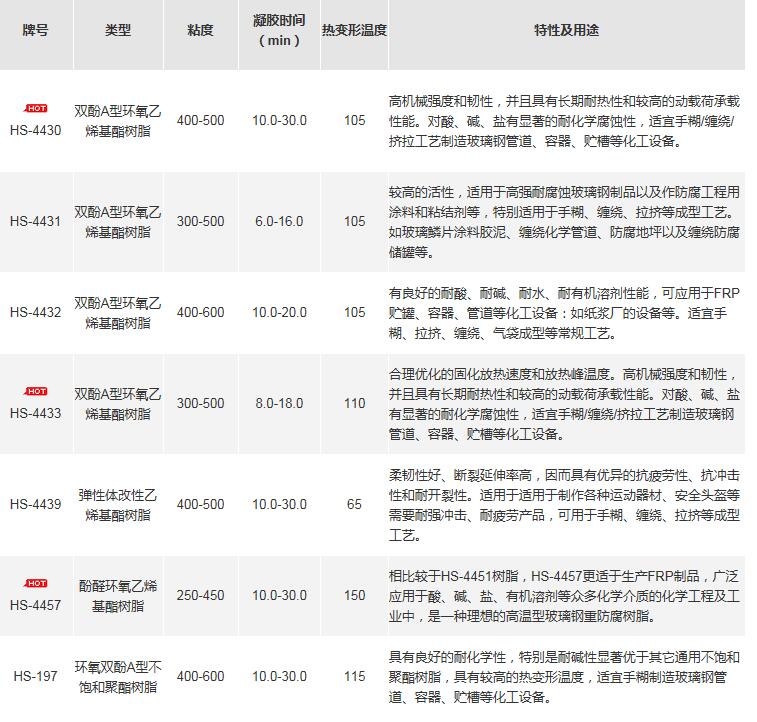
Task: Select the HS-4439 product code
Action: [x=36, y=505]
